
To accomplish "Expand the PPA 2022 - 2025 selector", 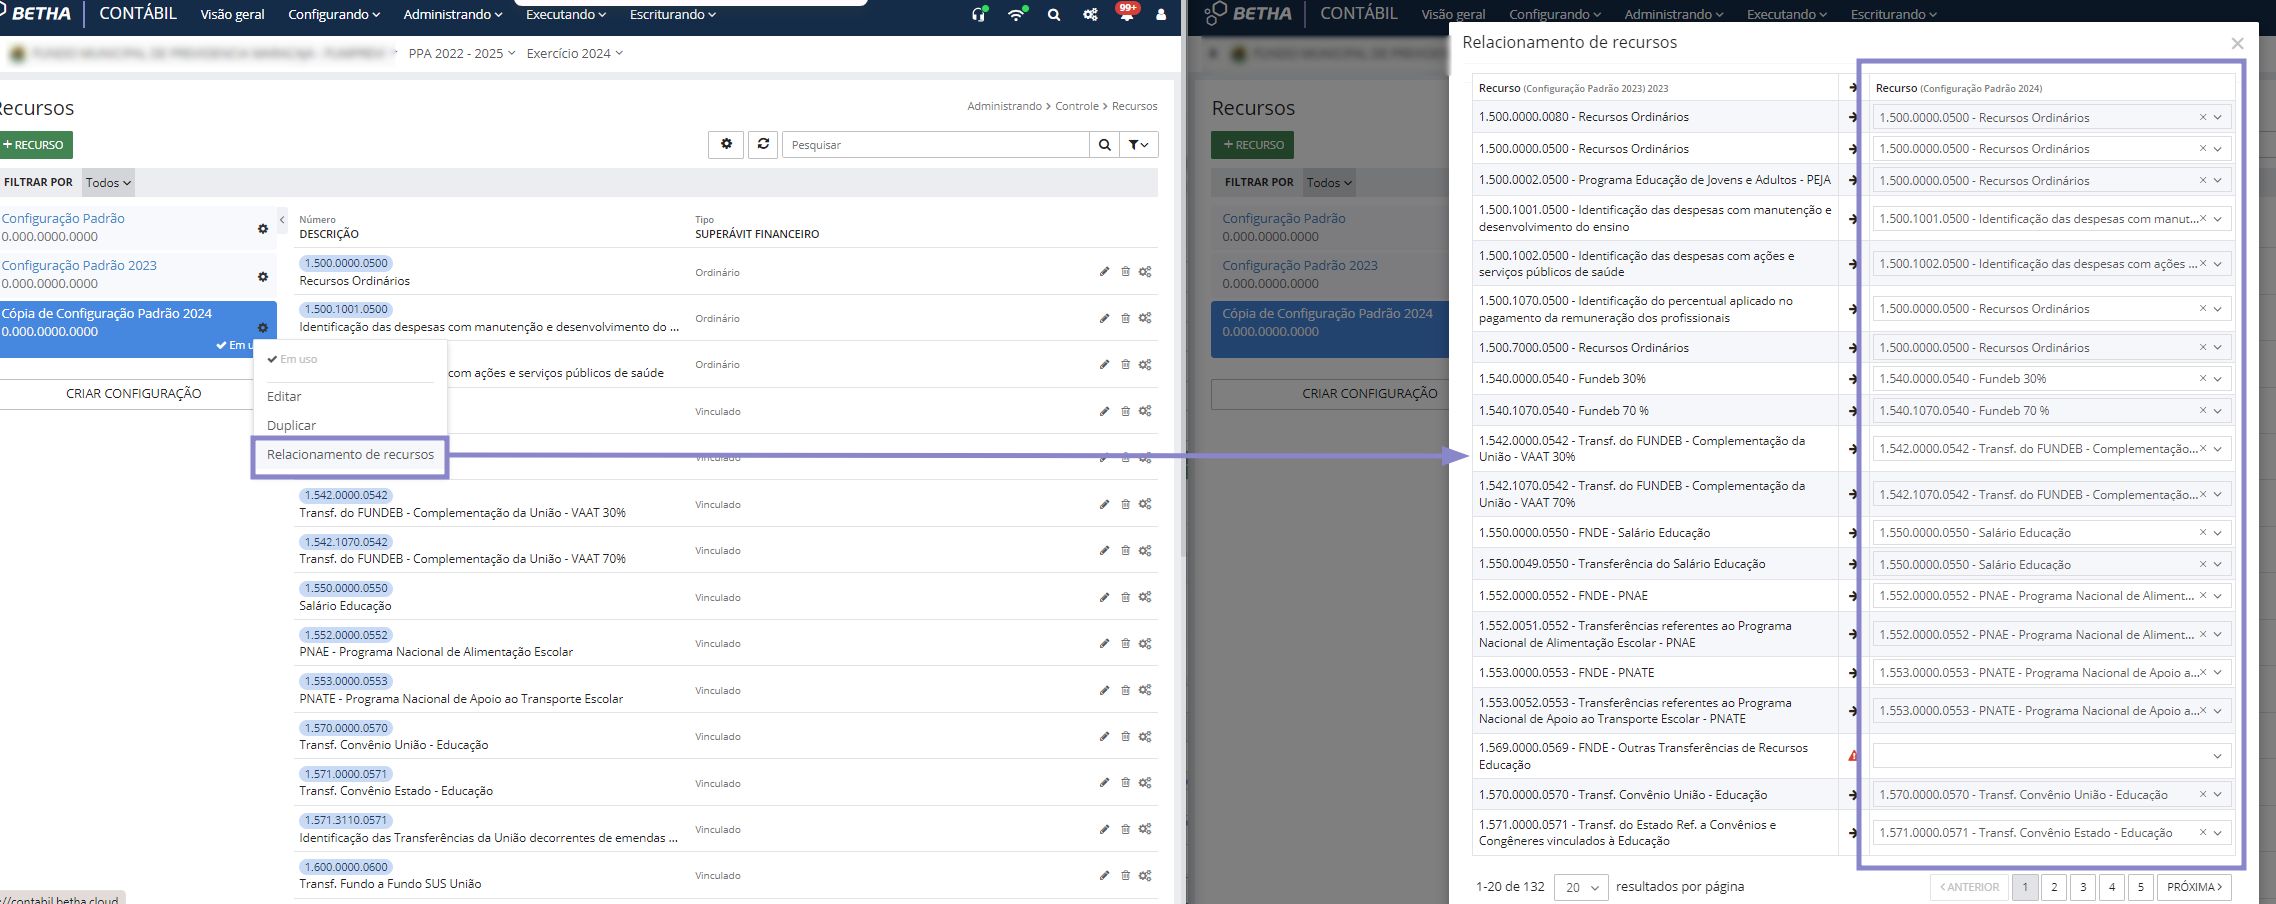I will point(462,54).
